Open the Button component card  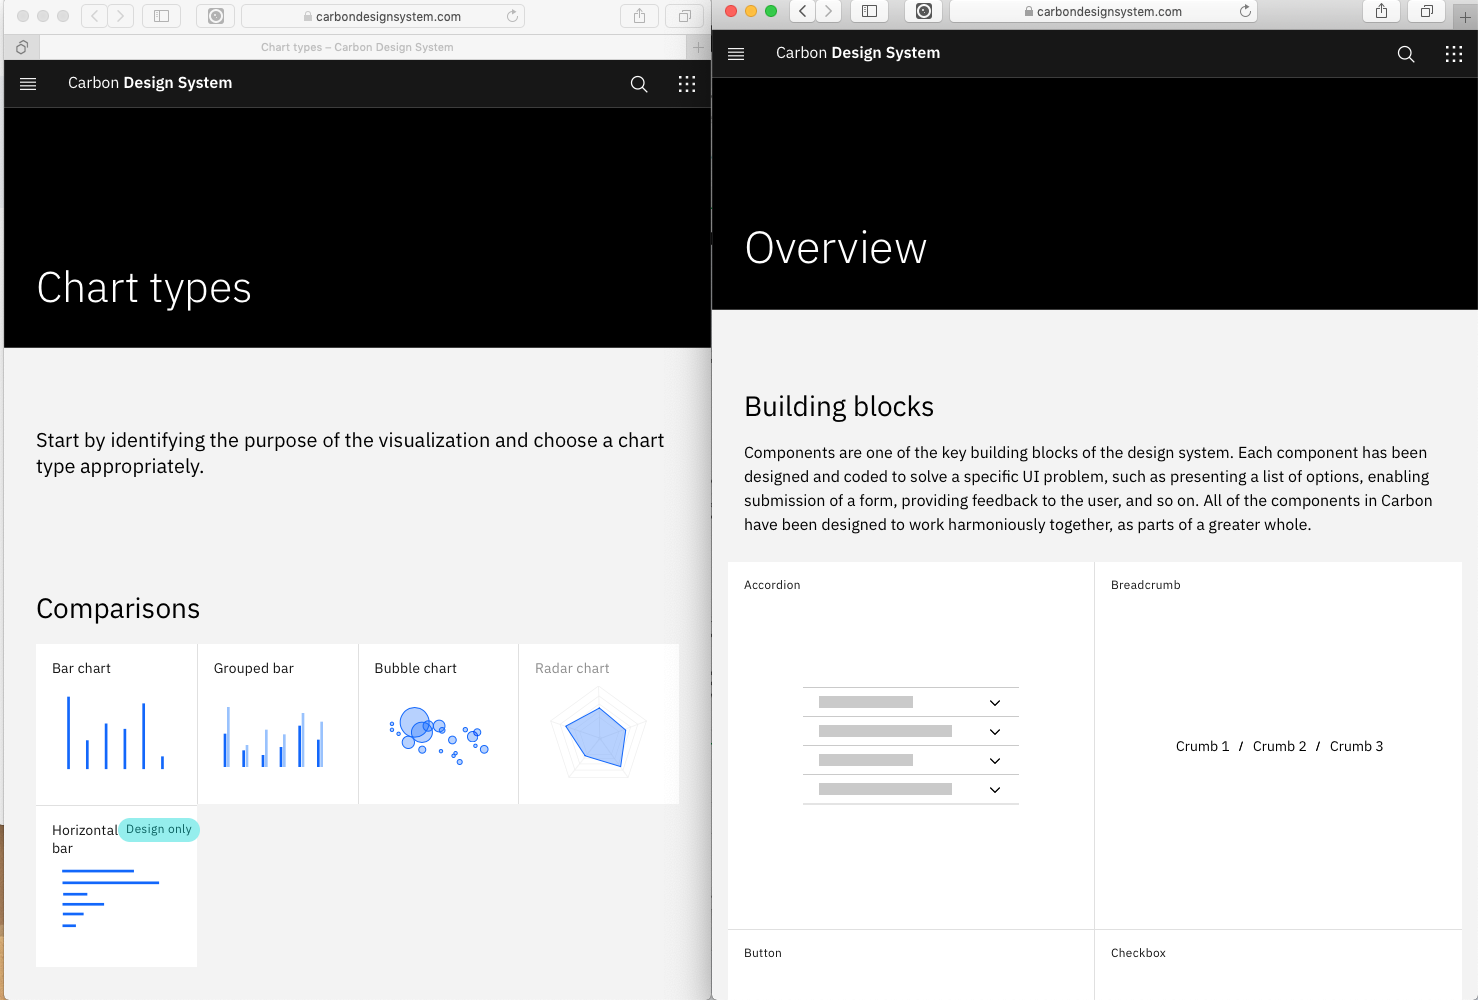(911, 965)
